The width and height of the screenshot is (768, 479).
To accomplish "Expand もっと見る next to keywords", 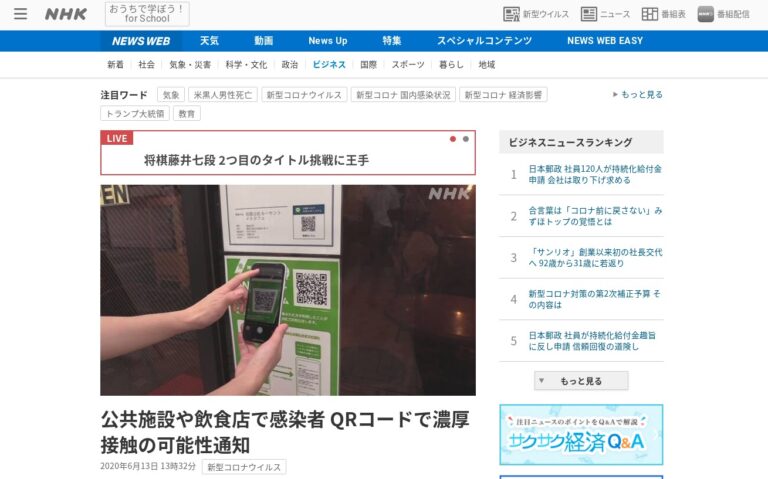I will point(637,95).
